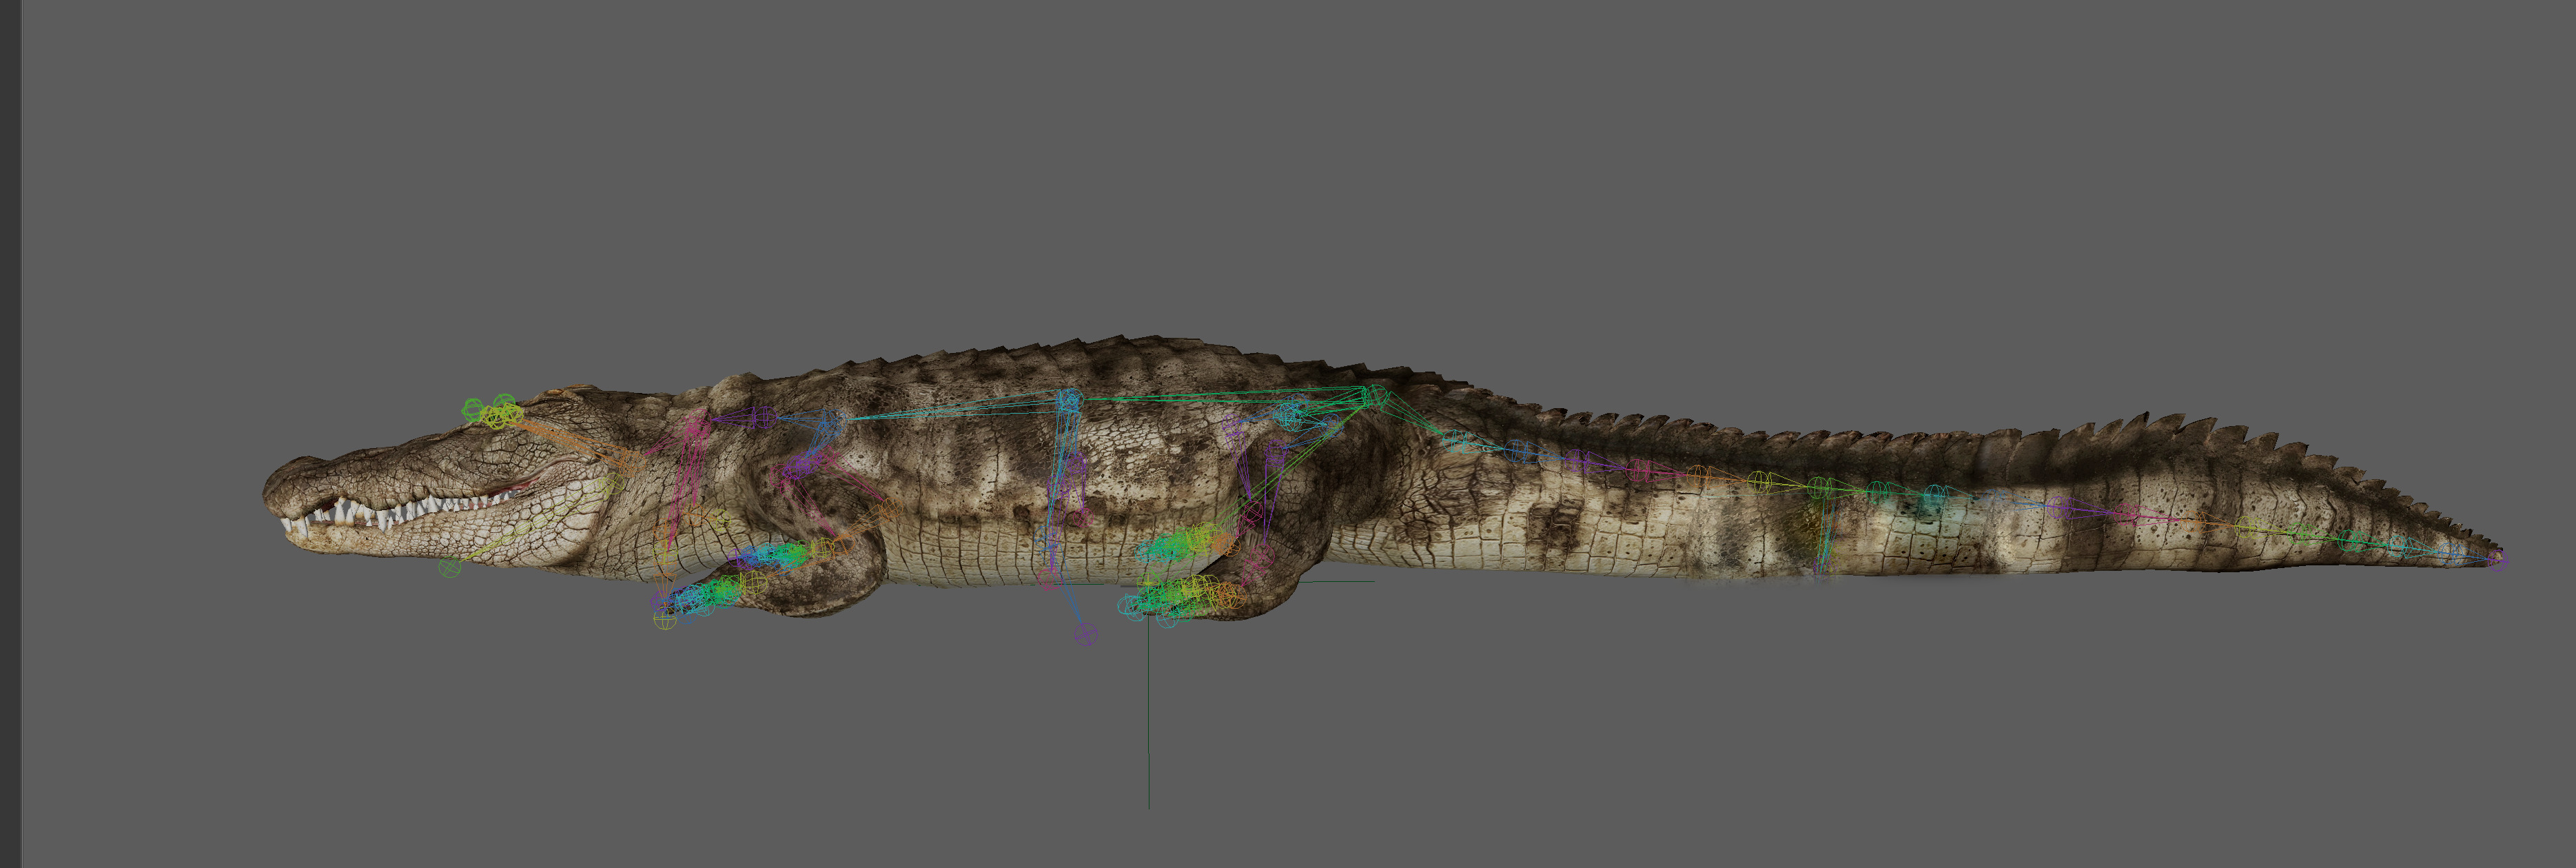Select the purple control circle hanging below the belly

click(1085, 634)
